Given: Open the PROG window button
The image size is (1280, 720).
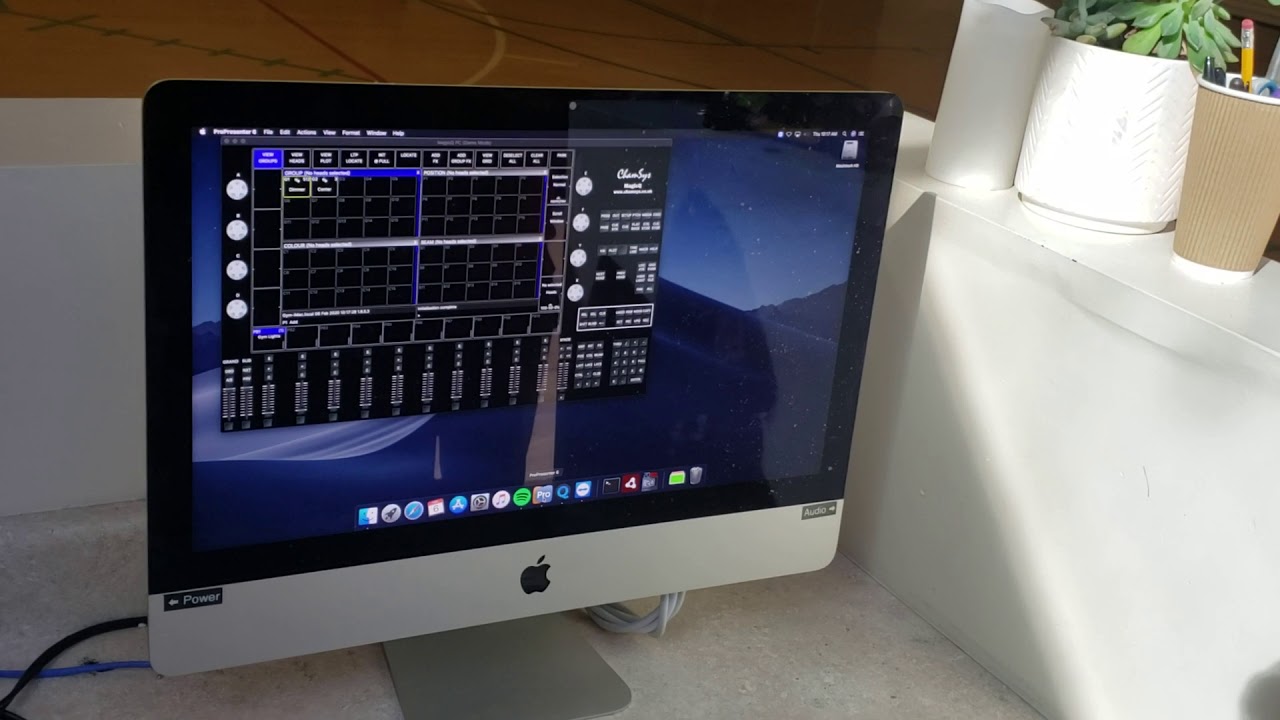Looking at the screenshot, I should 605,216.
